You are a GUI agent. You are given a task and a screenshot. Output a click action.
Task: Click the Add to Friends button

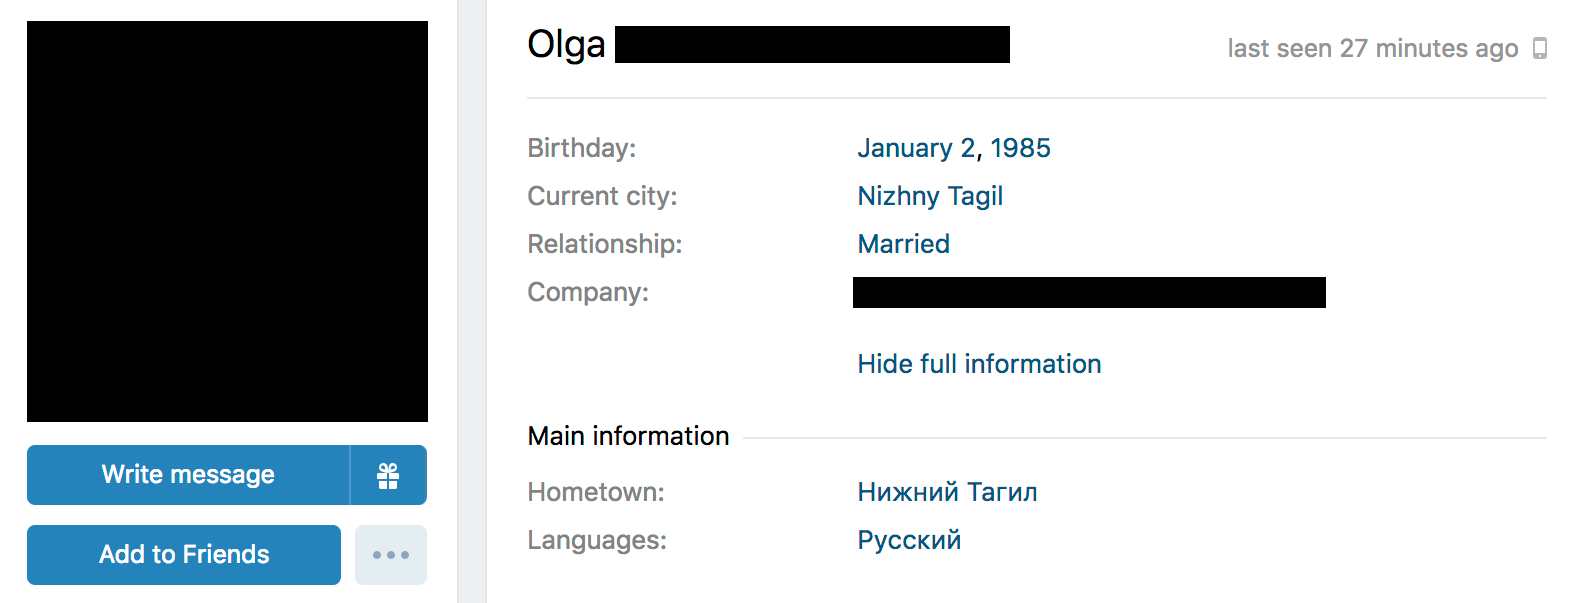[184, 555]
